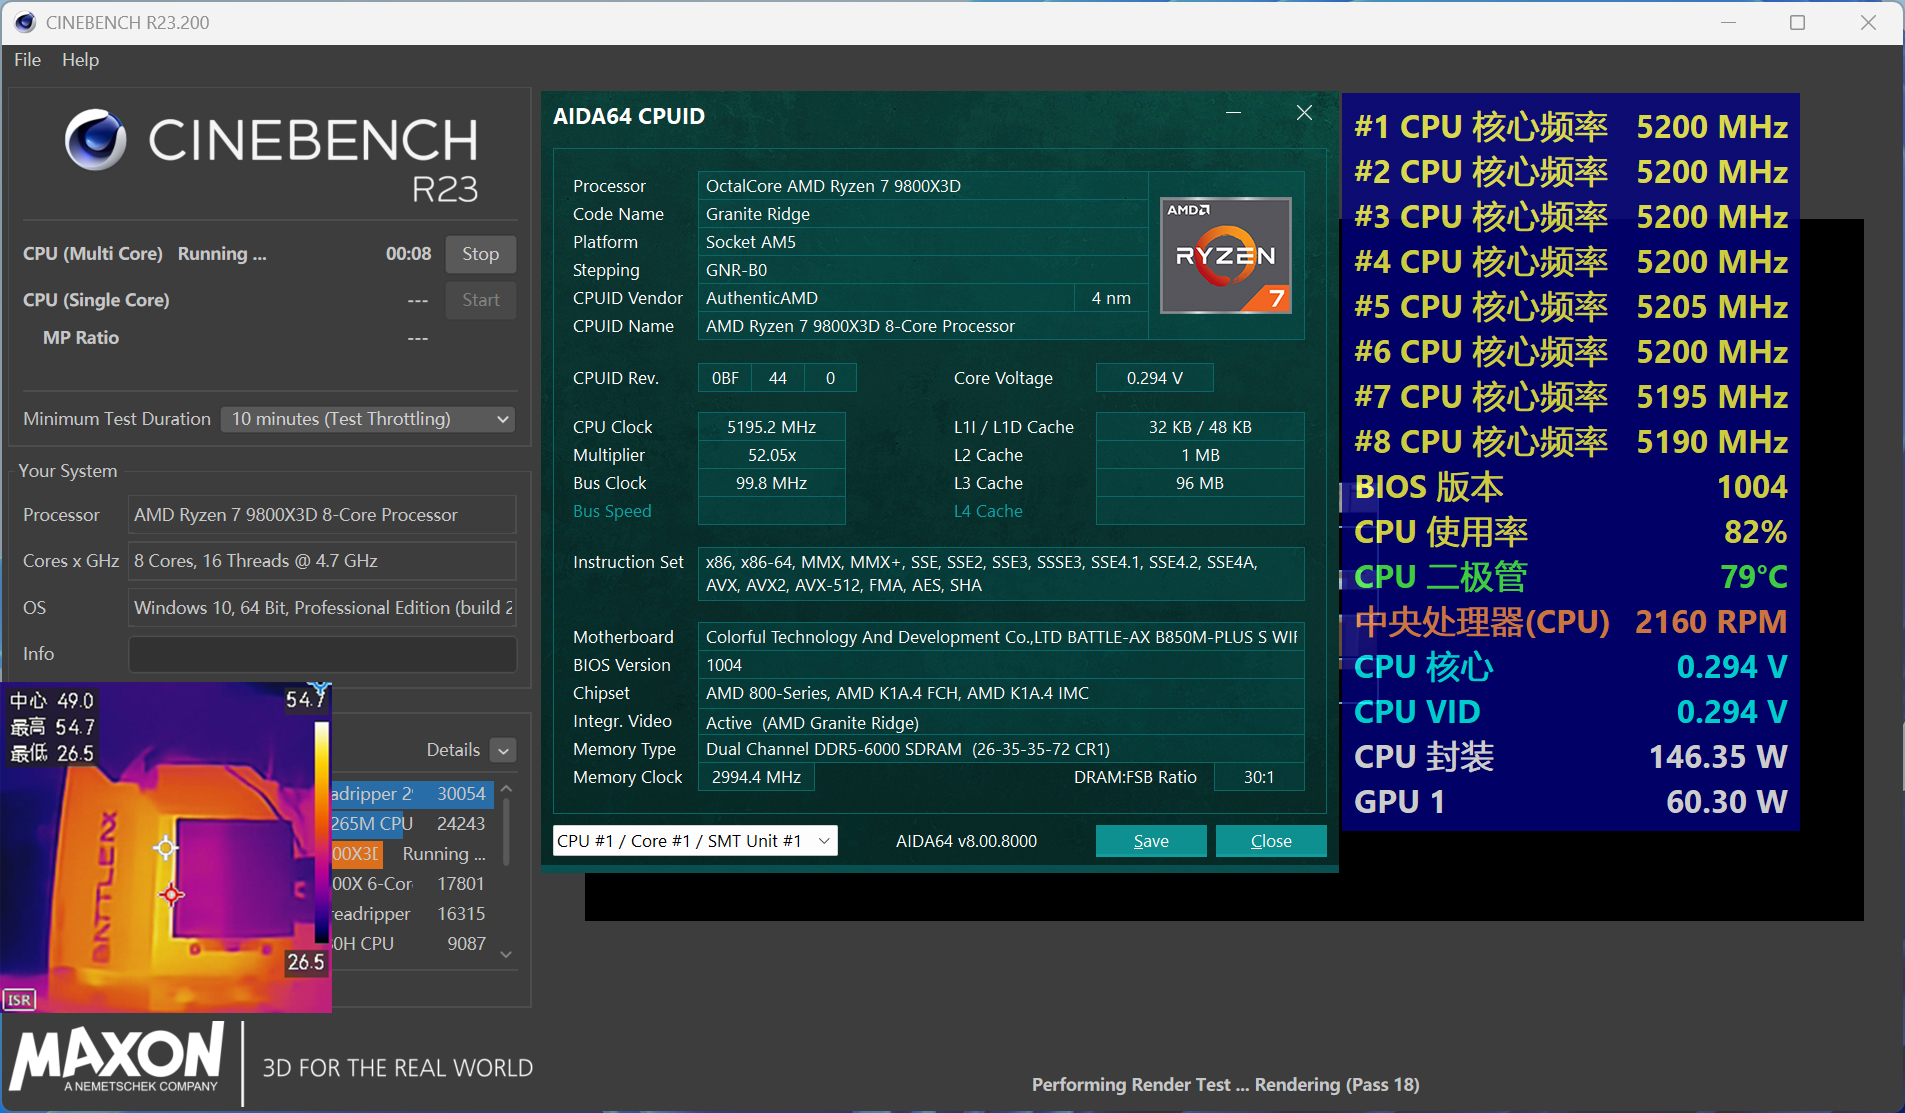Viewport: 1905px width, 1113px height.
Task: Click the Cinebench R23 sphere logo
Action: (95, 140)
